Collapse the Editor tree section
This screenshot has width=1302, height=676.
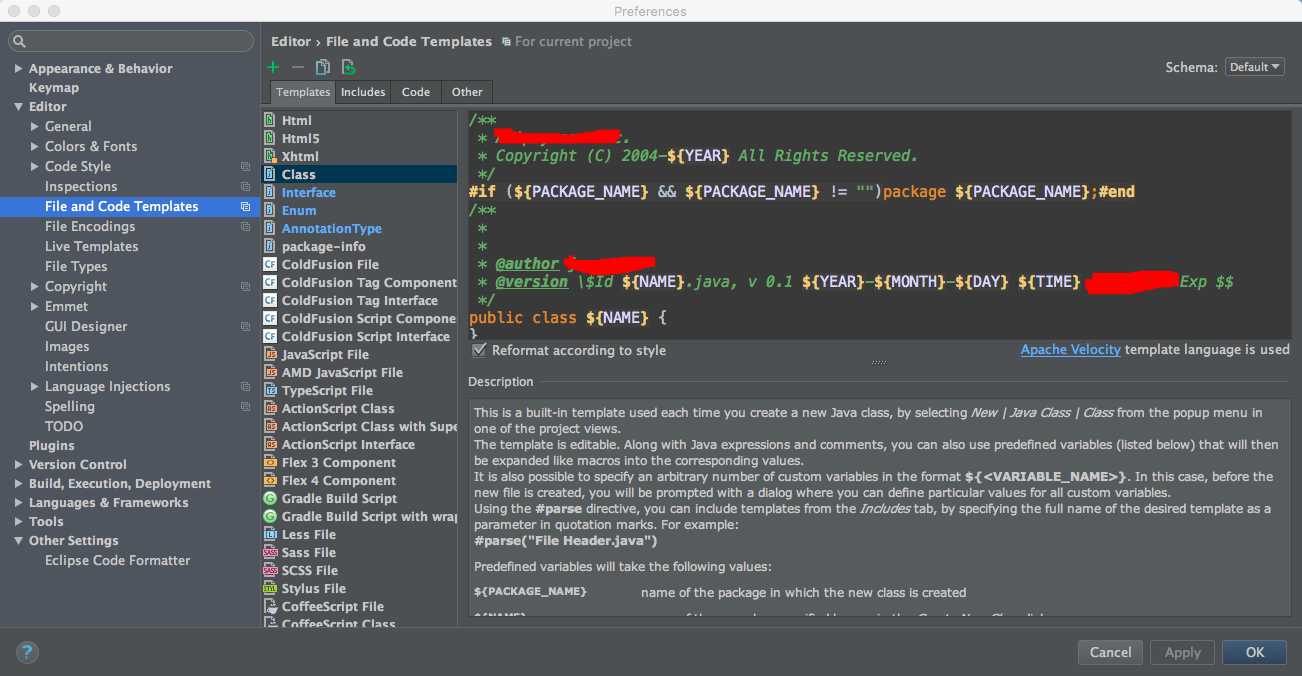coord(18,106)
